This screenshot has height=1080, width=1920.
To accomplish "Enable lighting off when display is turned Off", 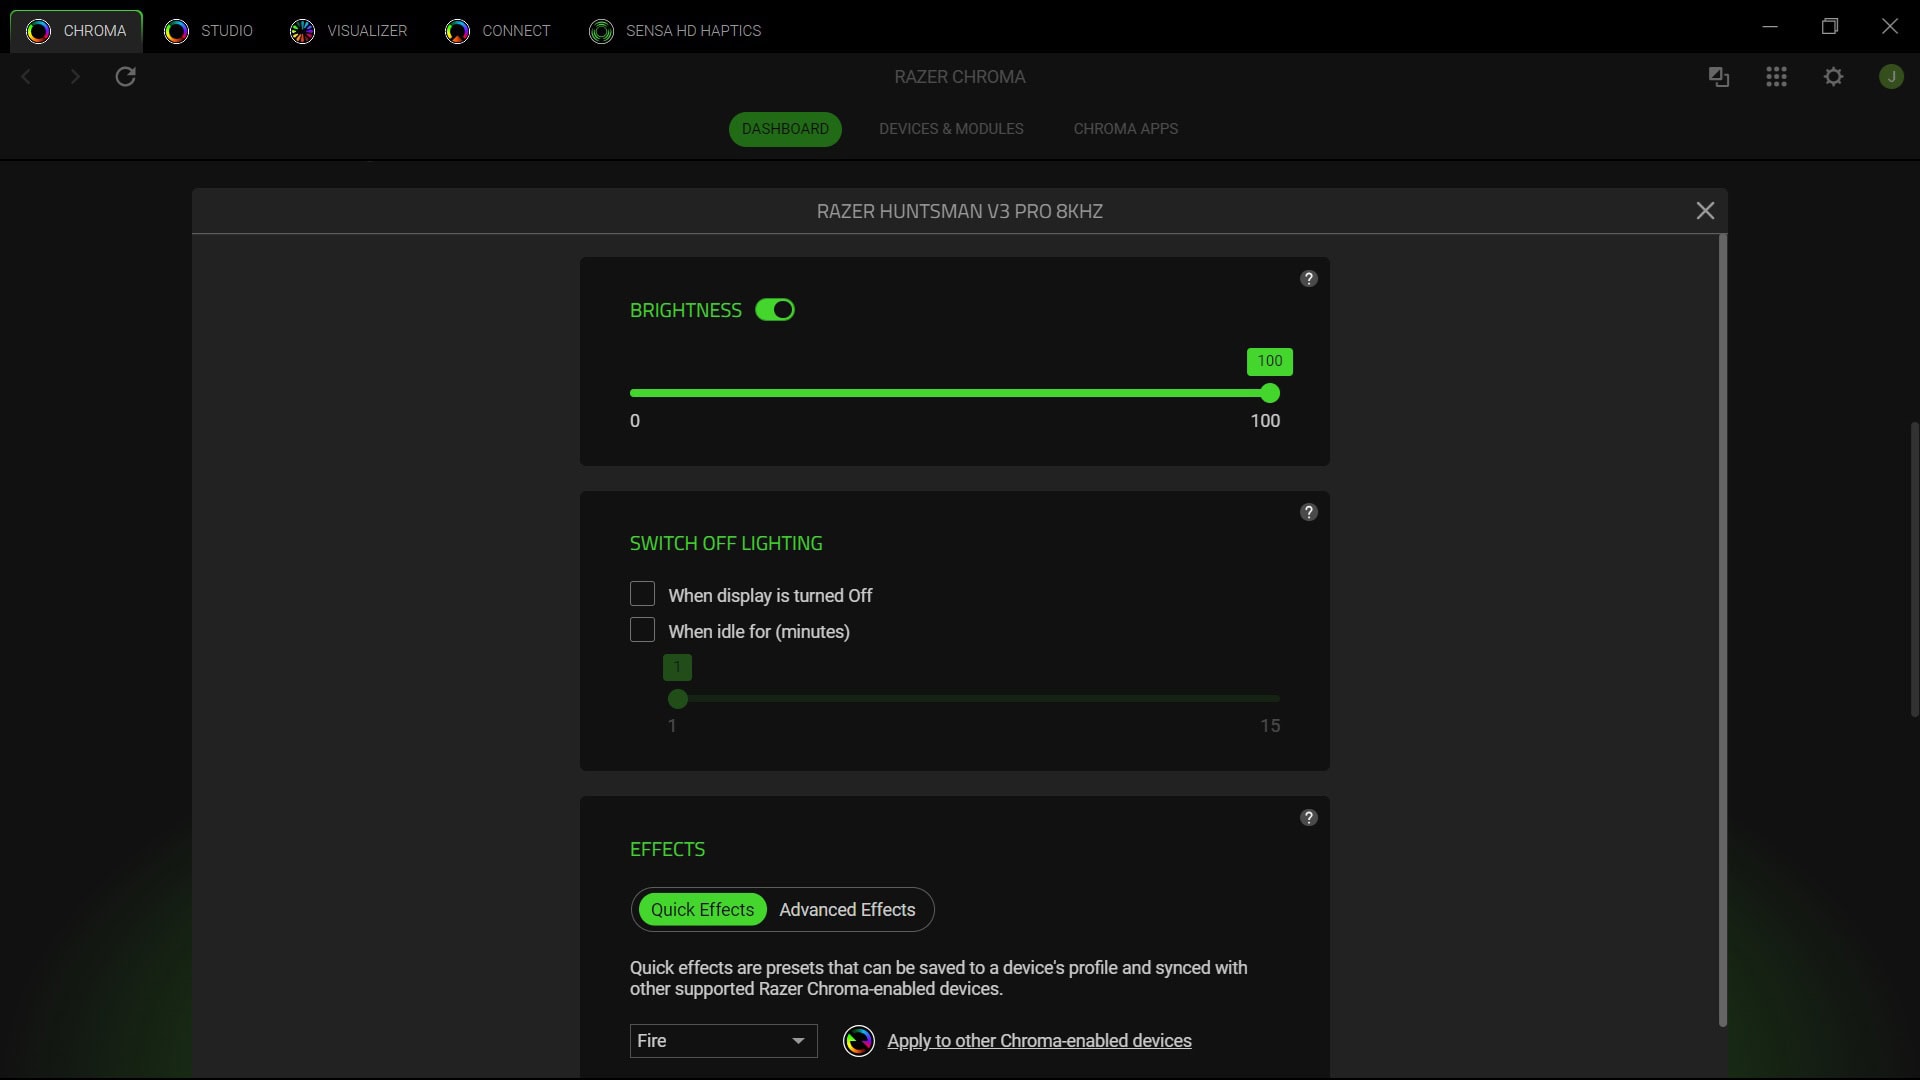I will coord(641,593).
